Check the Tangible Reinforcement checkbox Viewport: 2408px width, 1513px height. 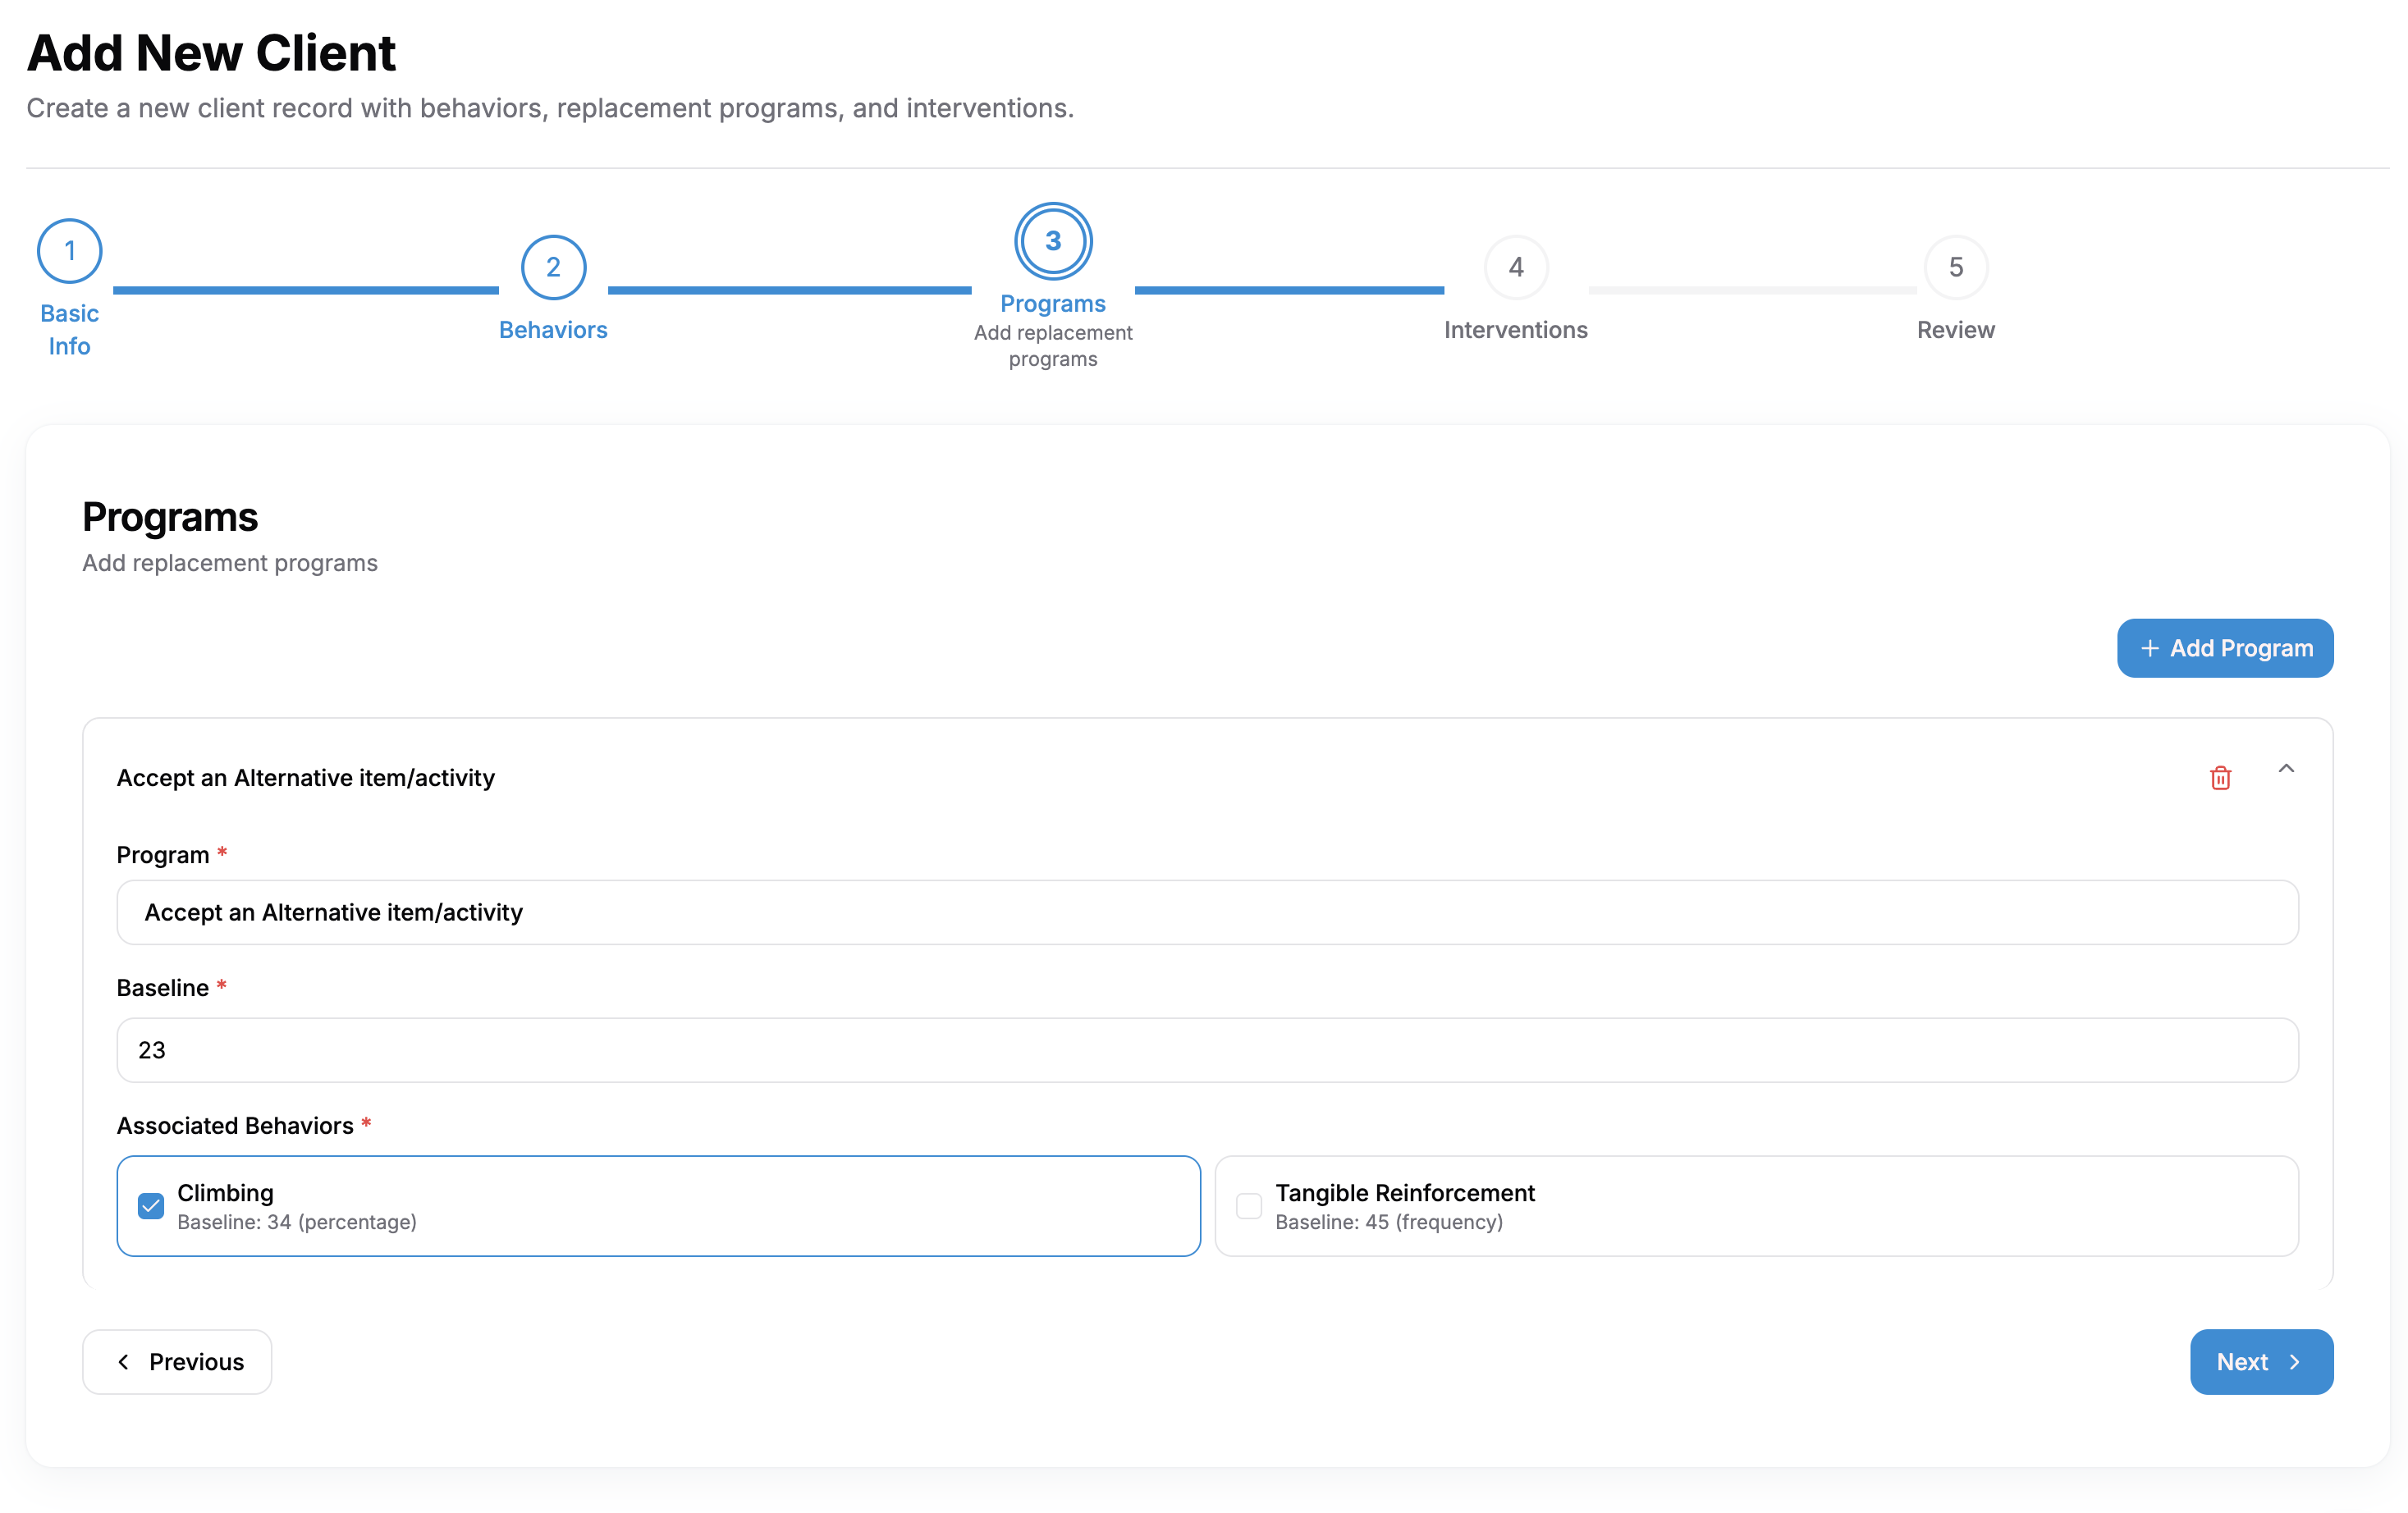(1249, 1206)
